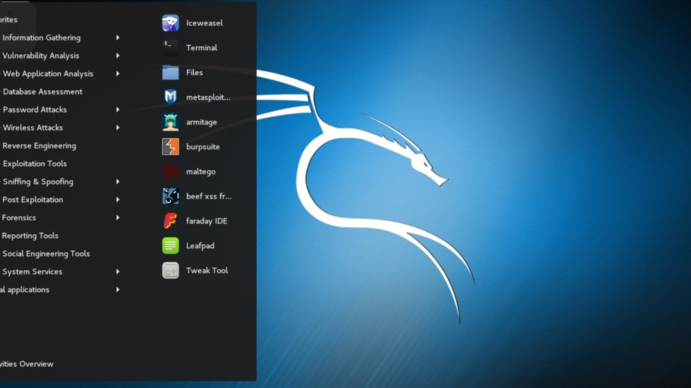
Task: Click the burpsuite text label
Action: (x=203, y=147)
